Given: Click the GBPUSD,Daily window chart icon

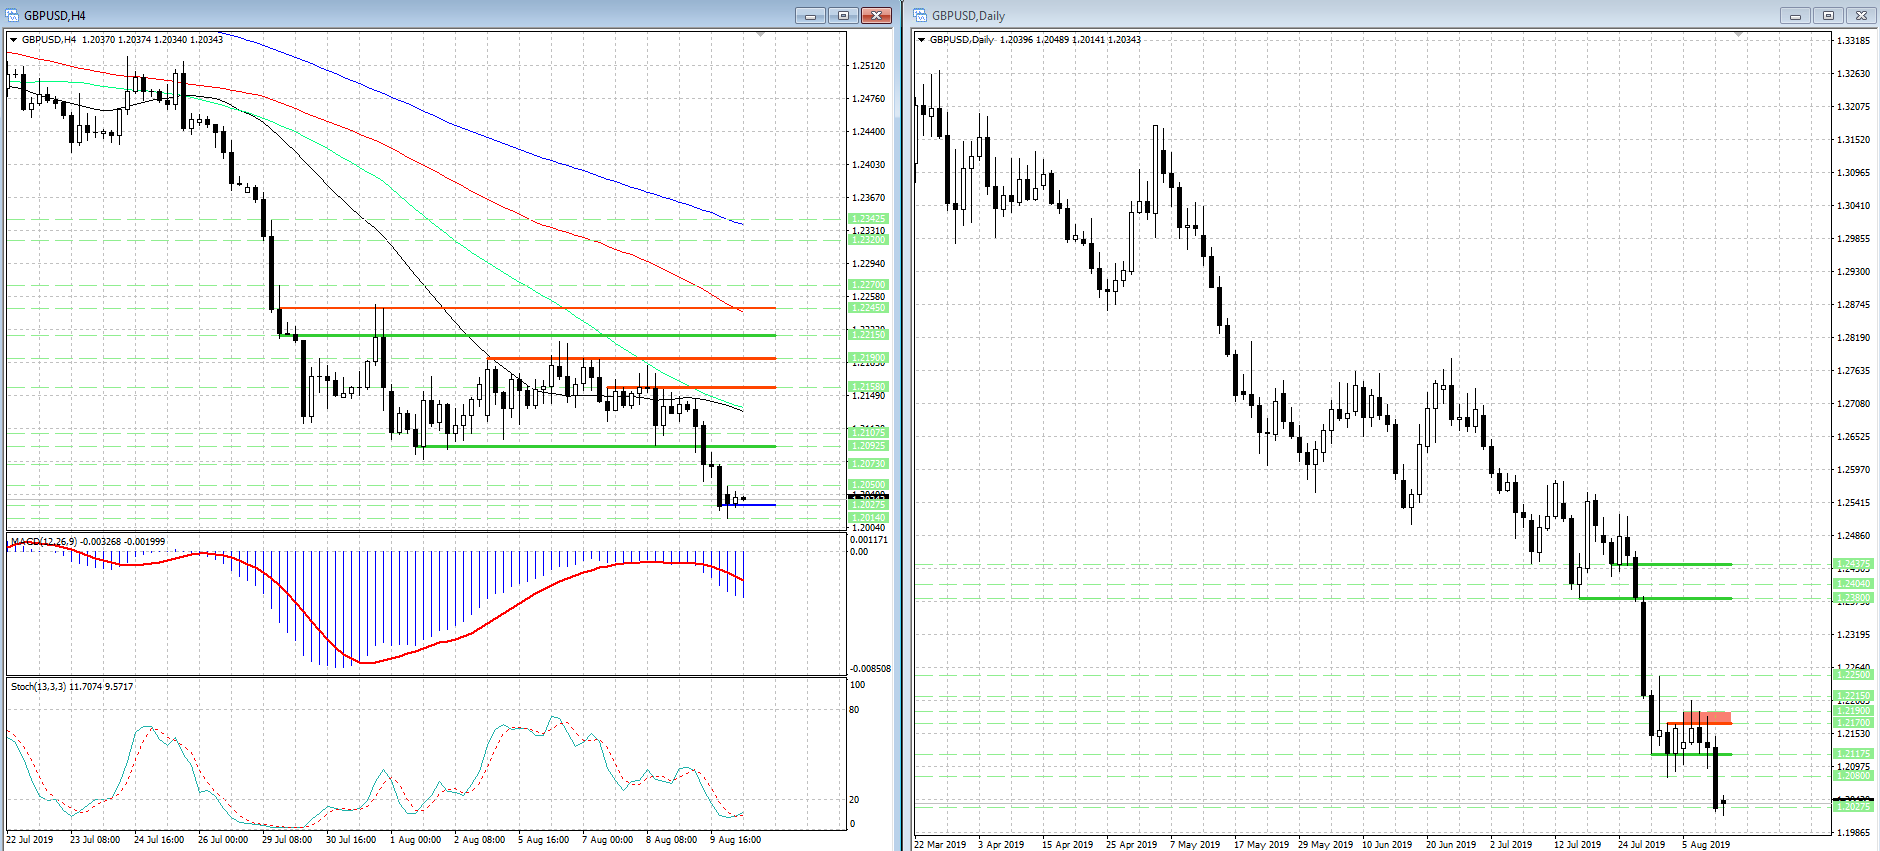Looking at the screenshot, I should click(921, 15).
